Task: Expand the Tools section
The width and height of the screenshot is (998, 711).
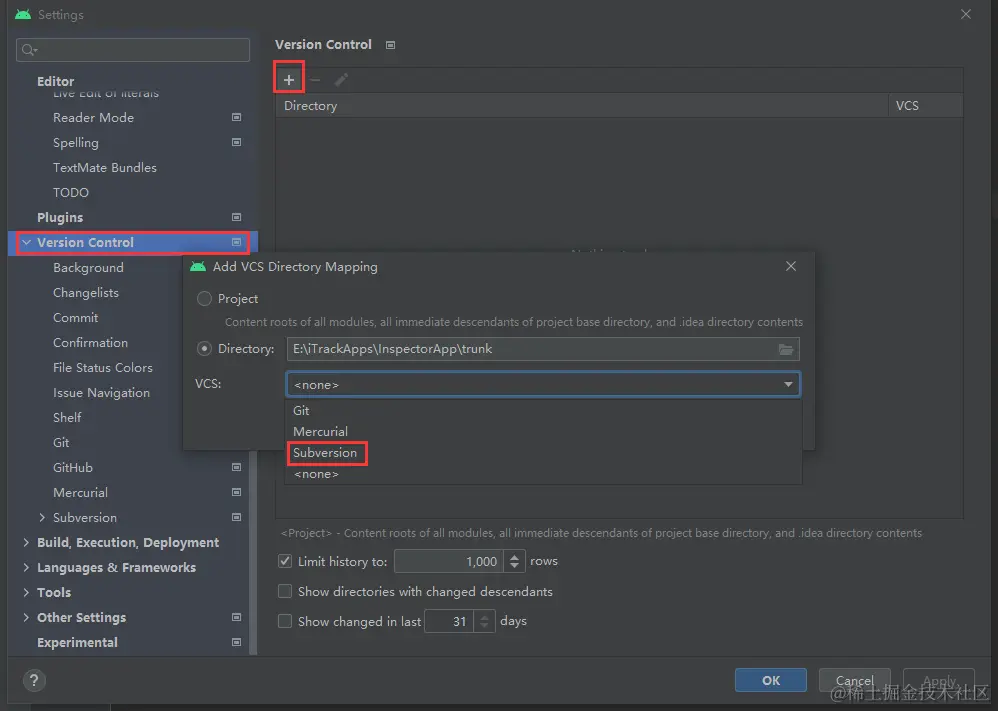Action: click(26, 592)
